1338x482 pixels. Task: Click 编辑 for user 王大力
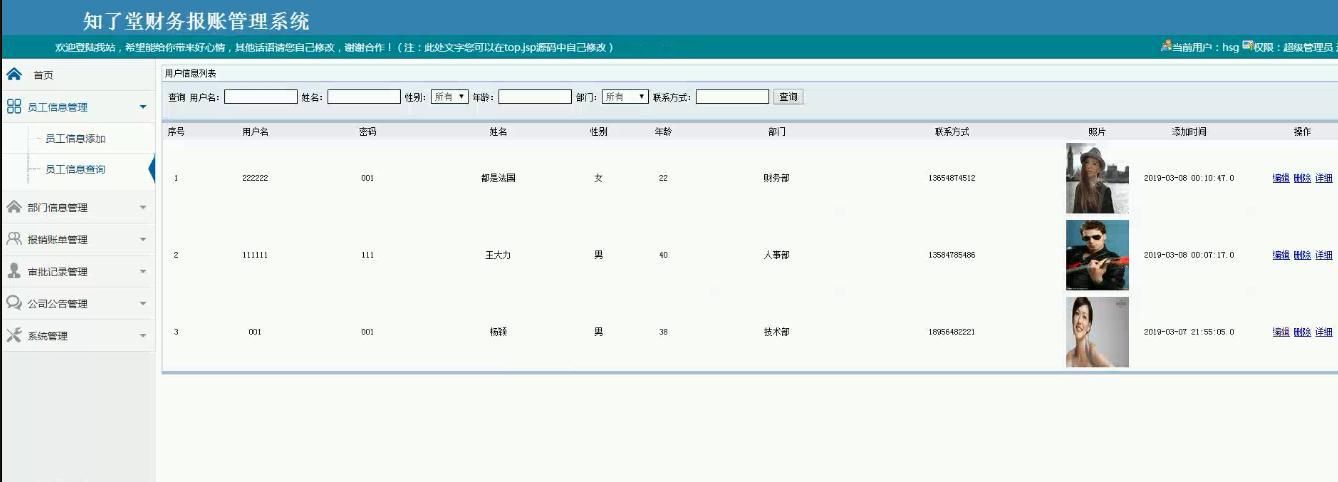[x=1280, y=255]
